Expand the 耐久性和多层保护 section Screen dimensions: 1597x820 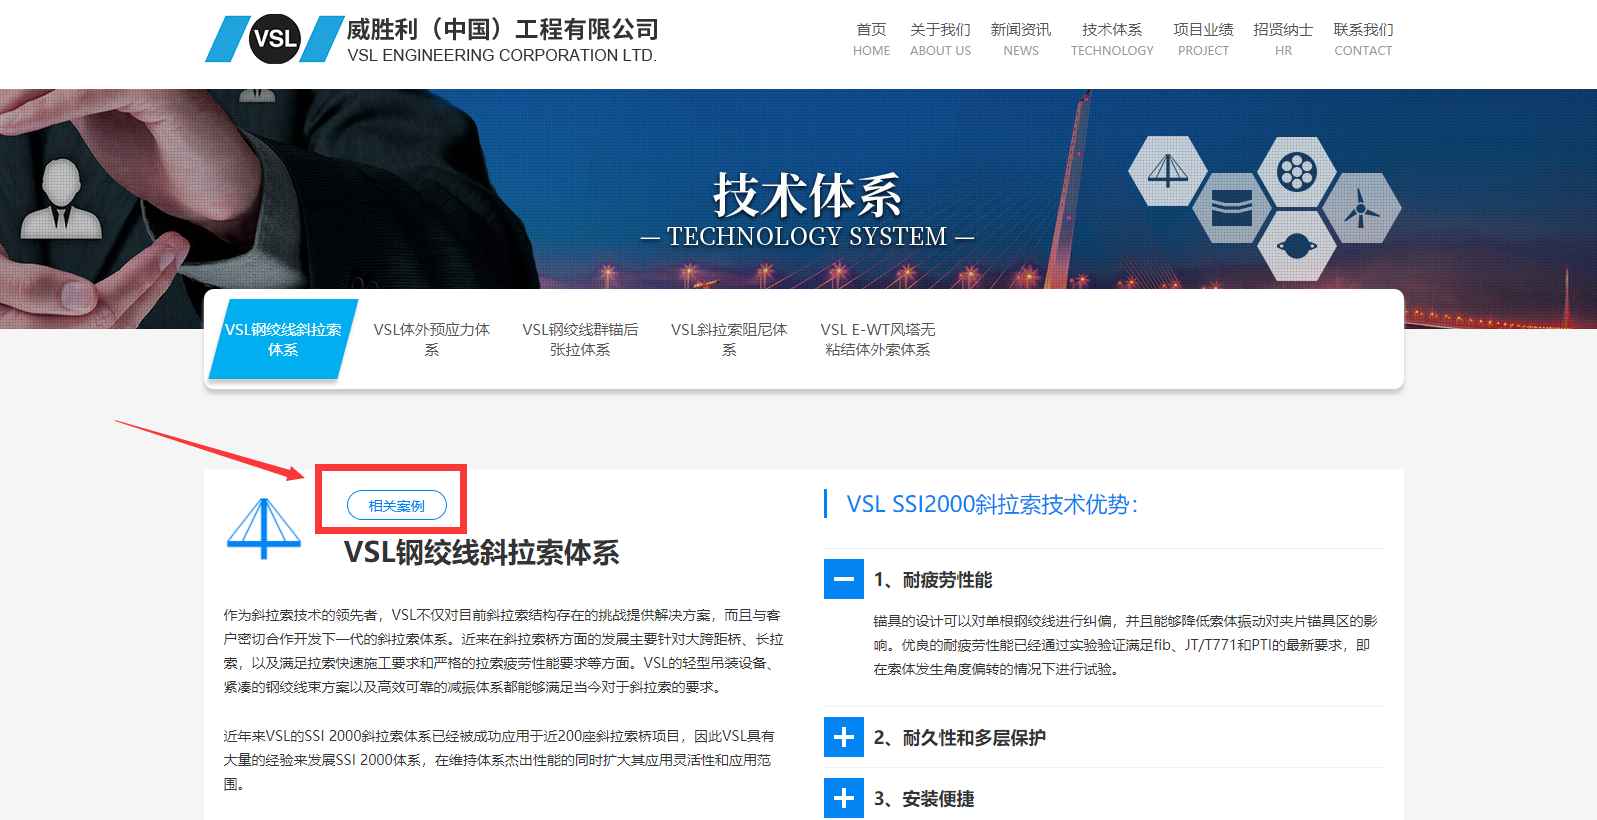click(x=843, y=737)
